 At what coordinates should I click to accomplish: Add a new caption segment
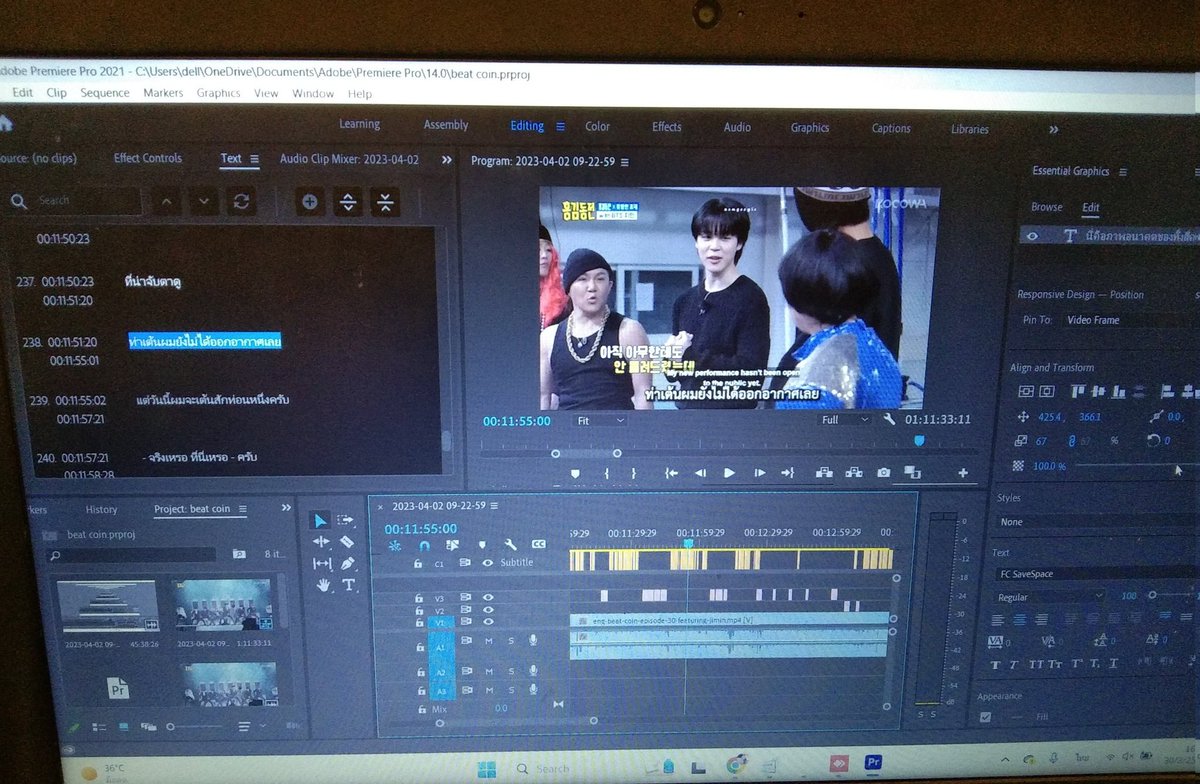click(x=310, y=202)
